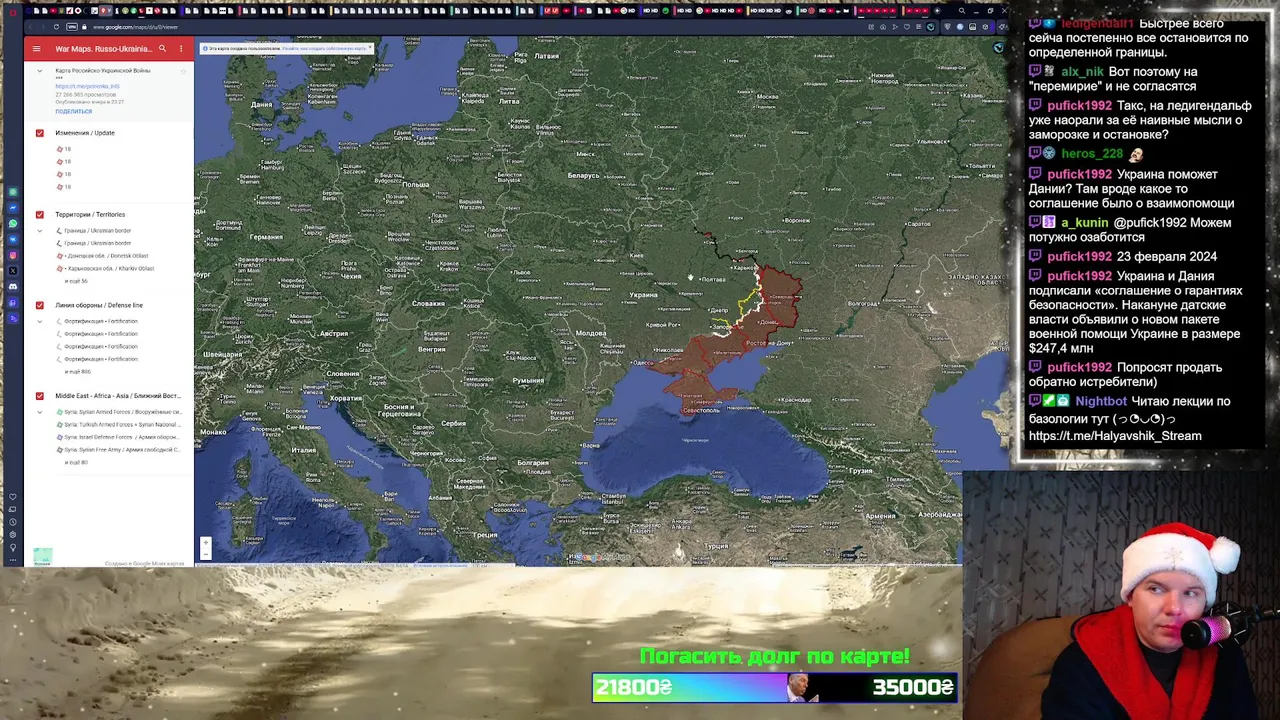The height and width of the screenshot is (720, 1280).
Task: Uncheck the Линия обороны / Defense line layer
Action: [x=40, y=305]
